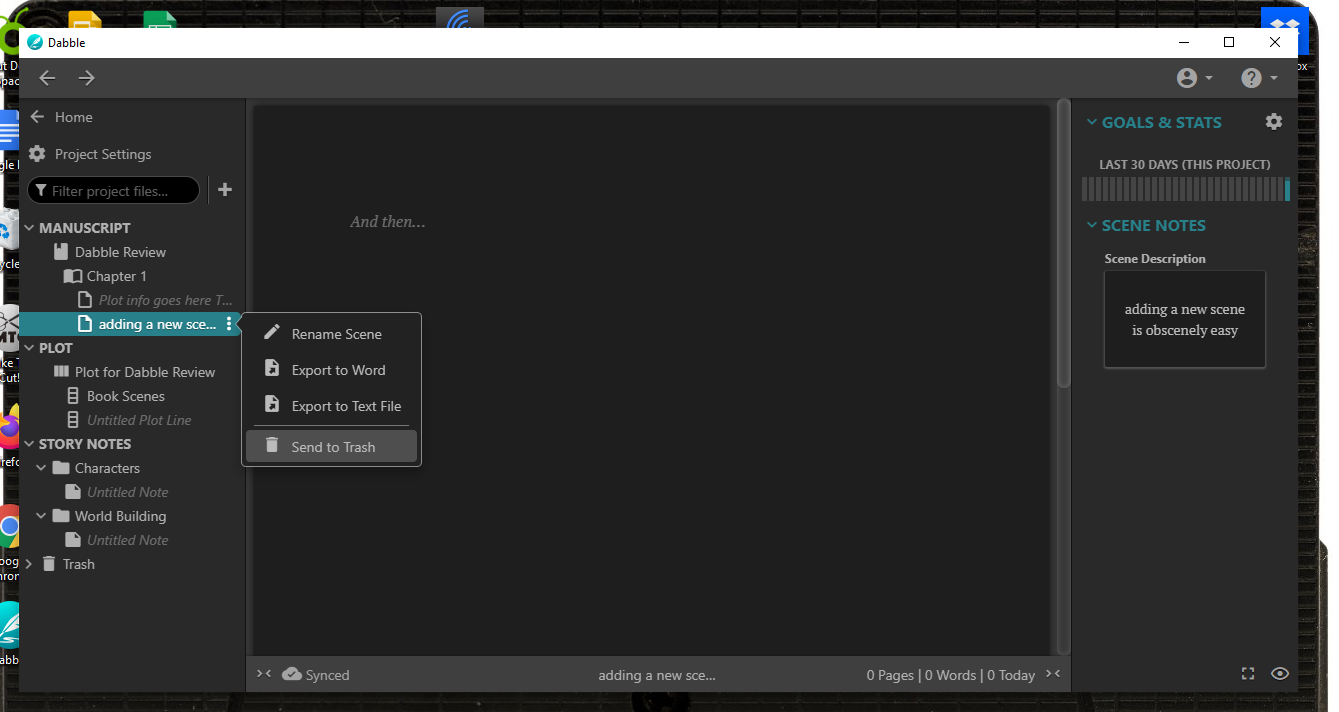
Task: Collapse the MANUSCRIPT section
Action: pyautogui.click(x=29, y=228)
